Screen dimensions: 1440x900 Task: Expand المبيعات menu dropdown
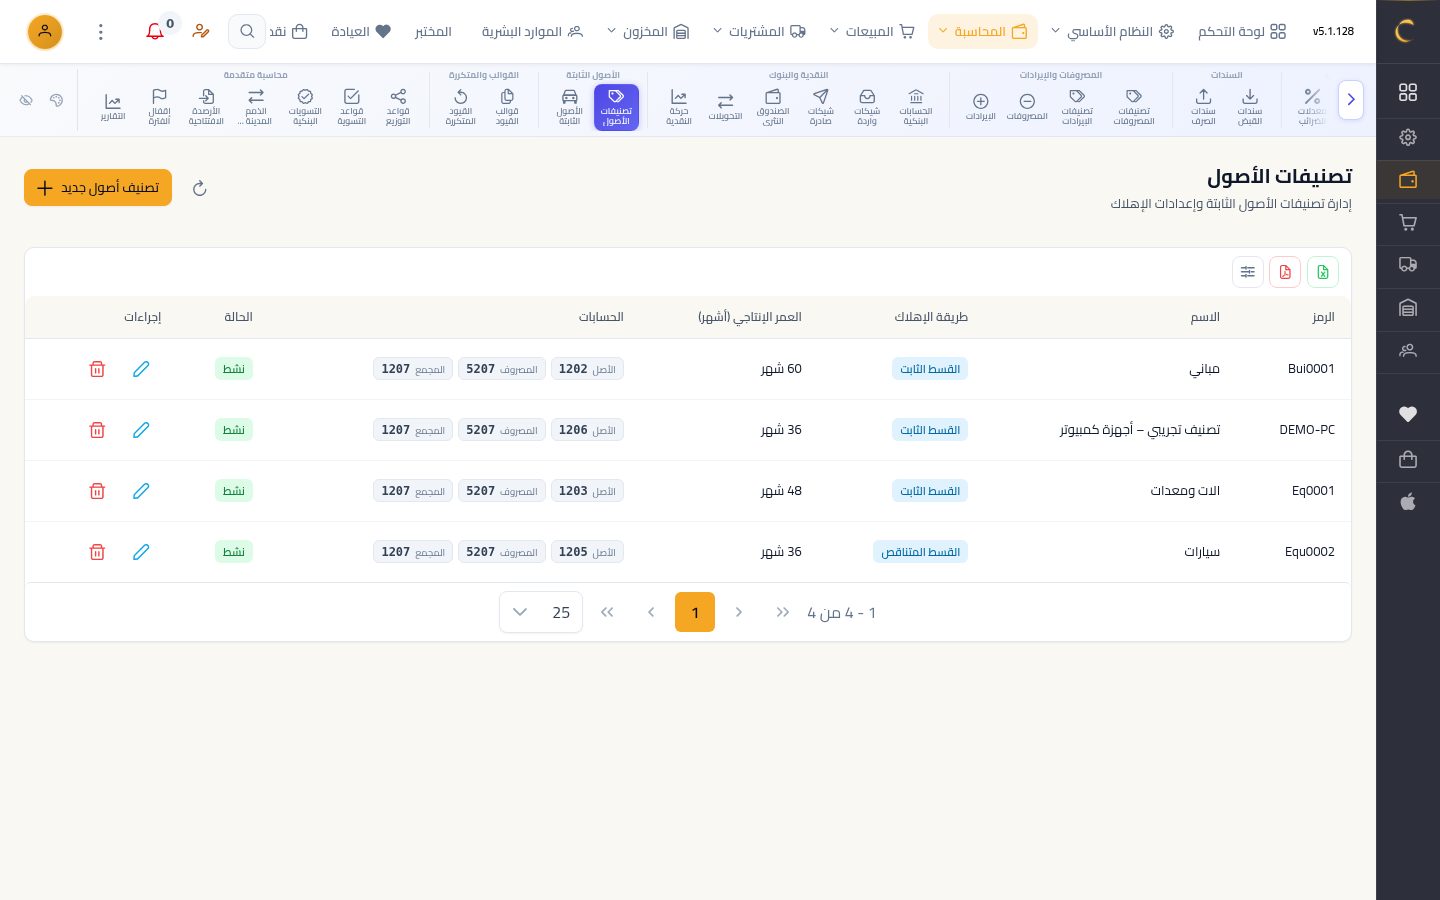point(872,32)
